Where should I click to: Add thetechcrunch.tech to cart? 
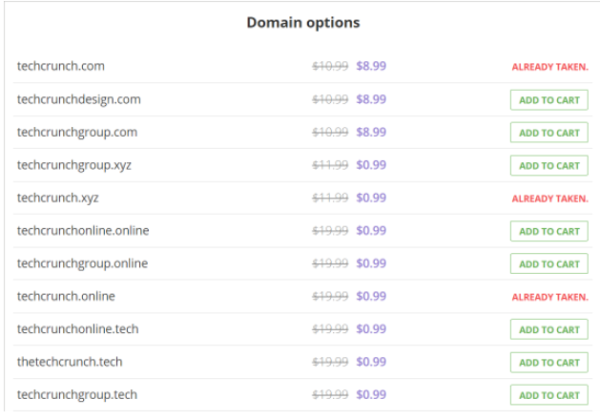click(x=549, y=363)
